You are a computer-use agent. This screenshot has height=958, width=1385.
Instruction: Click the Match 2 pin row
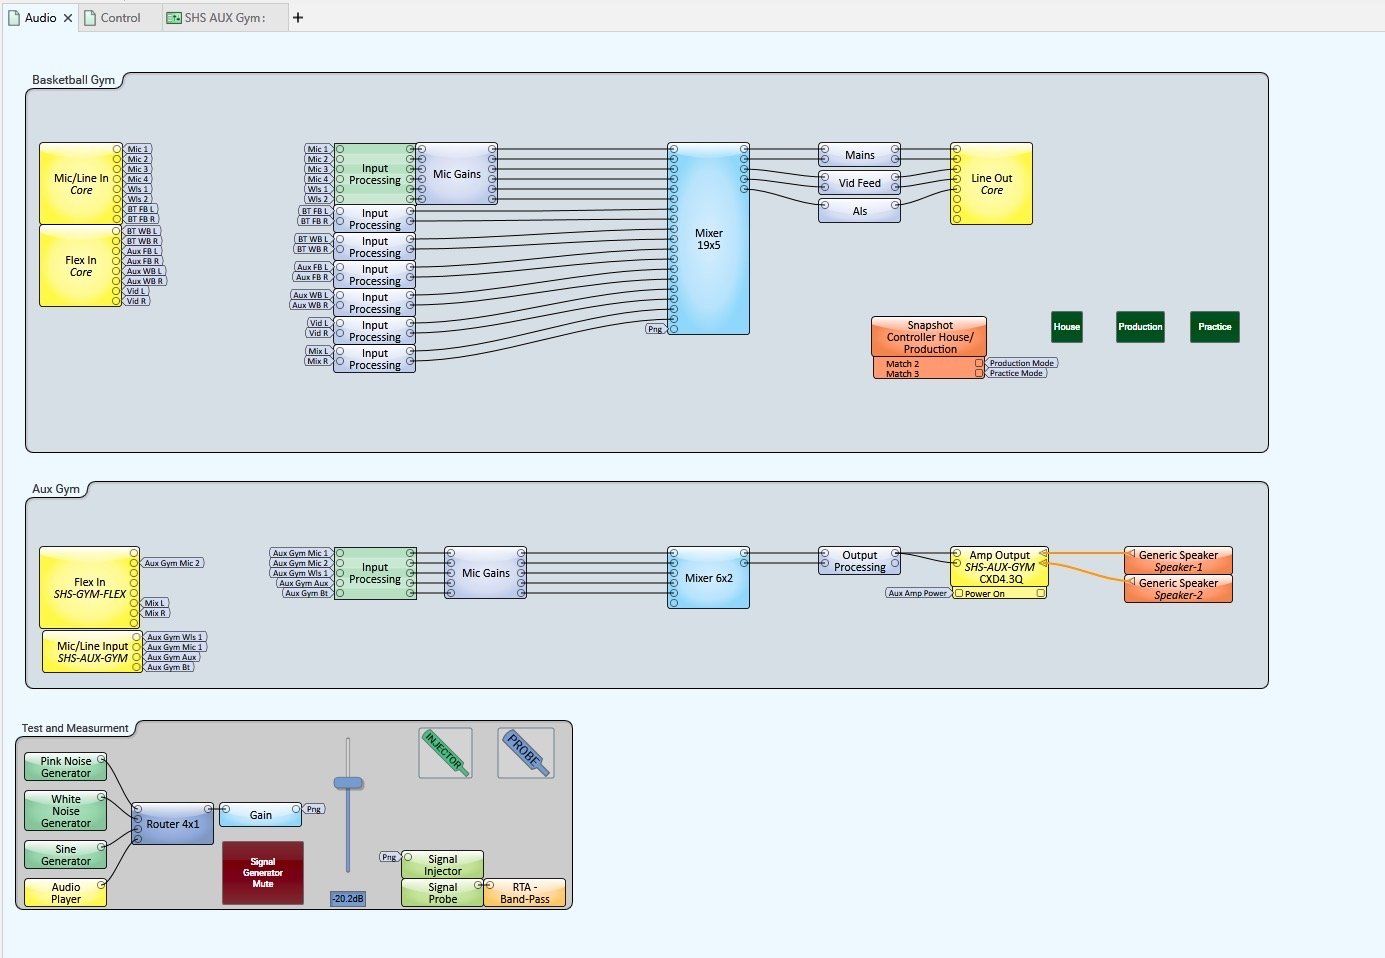click(x=929, y=364)
